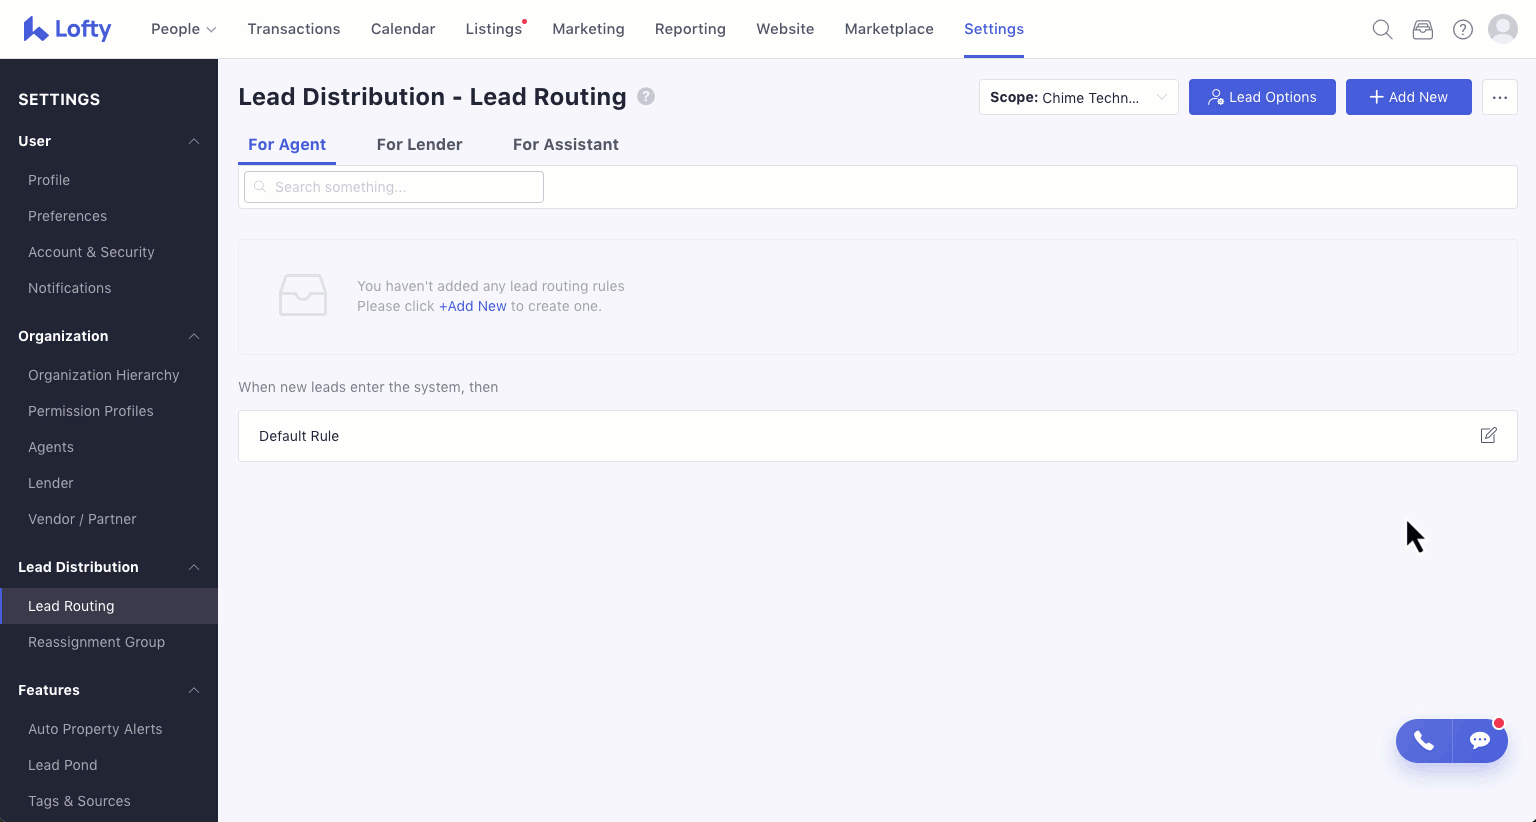Collapse the Lead Distribution section
The image size is (1536, 822).
point(194,567)
